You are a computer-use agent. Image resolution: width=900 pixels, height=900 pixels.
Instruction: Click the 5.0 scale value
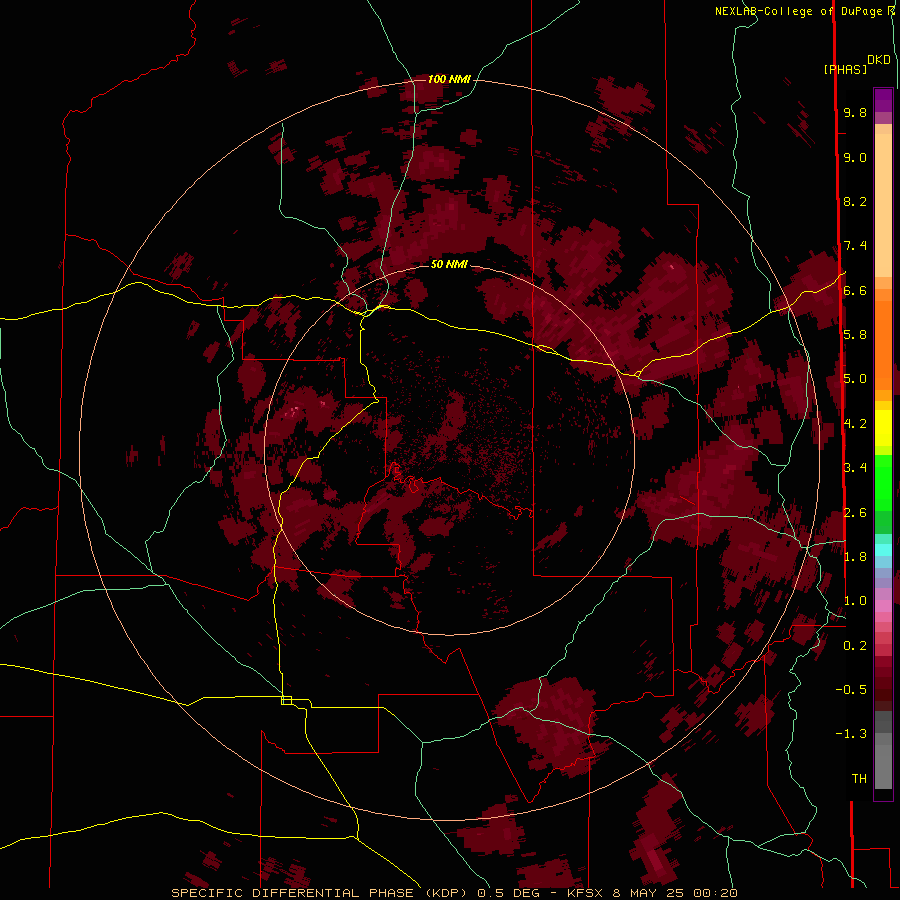click(855, 379)
